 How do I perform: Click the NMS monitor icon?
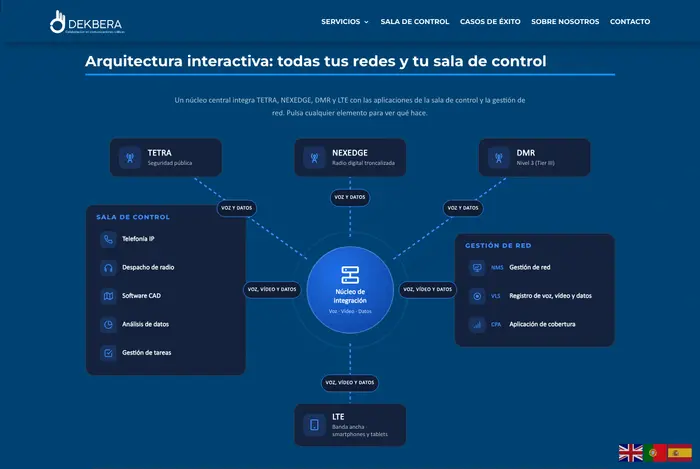pyautogui.click(x=477, y=268)
